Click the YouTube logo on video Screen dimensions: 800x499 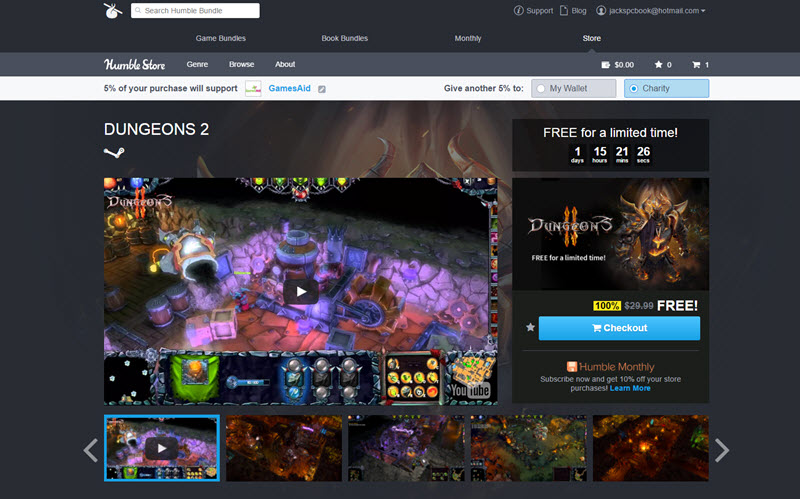[470, 390]
